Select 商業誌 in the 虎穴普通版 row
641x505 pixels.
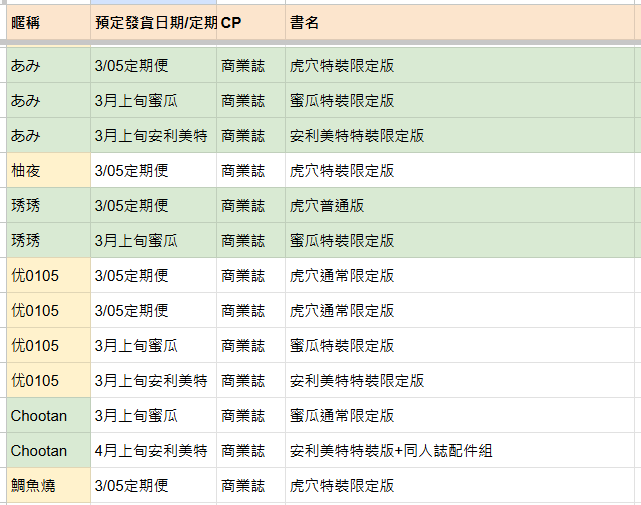pos(251,206)
